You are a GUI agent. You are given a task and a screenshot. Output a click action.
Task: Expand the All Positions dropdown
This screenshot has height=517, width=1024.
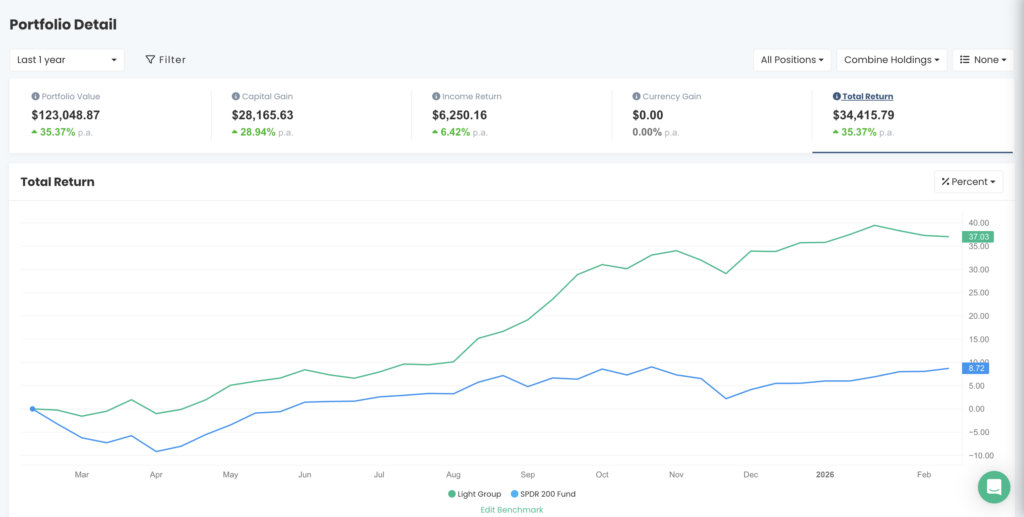pyautogui.click(x=792, y=60)
